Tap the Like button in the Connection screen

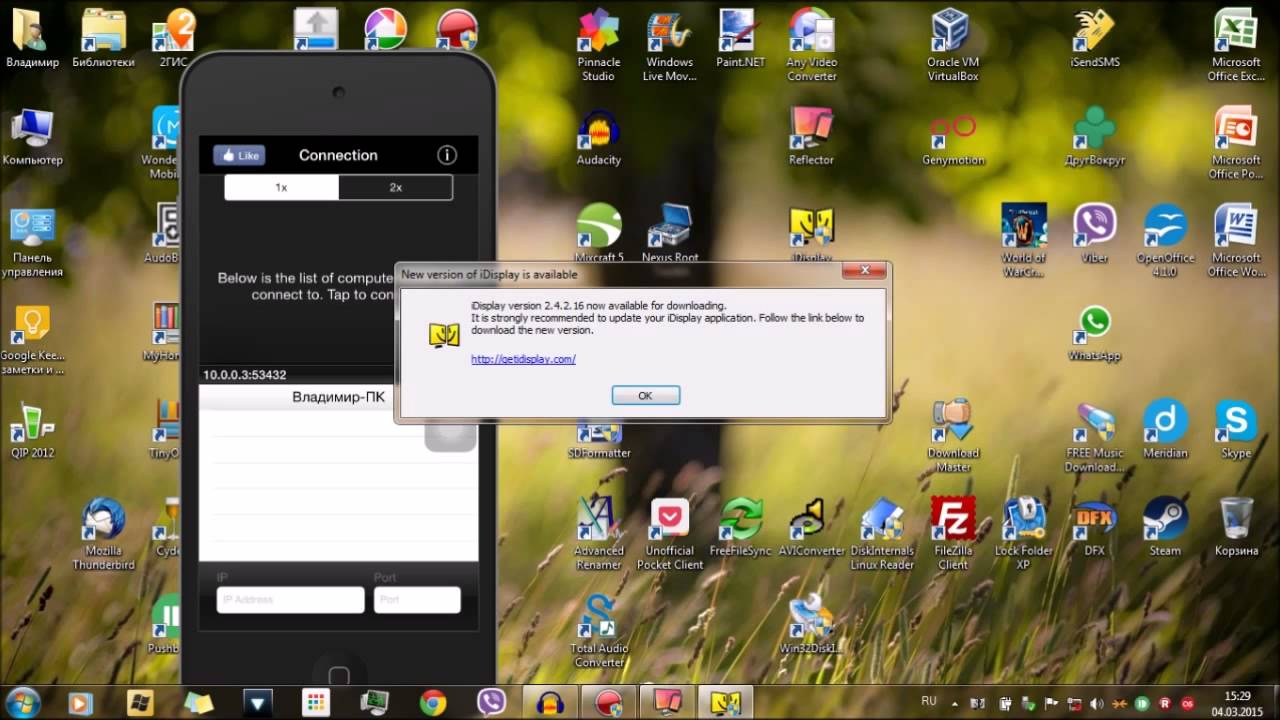click(x=239, y=155)
